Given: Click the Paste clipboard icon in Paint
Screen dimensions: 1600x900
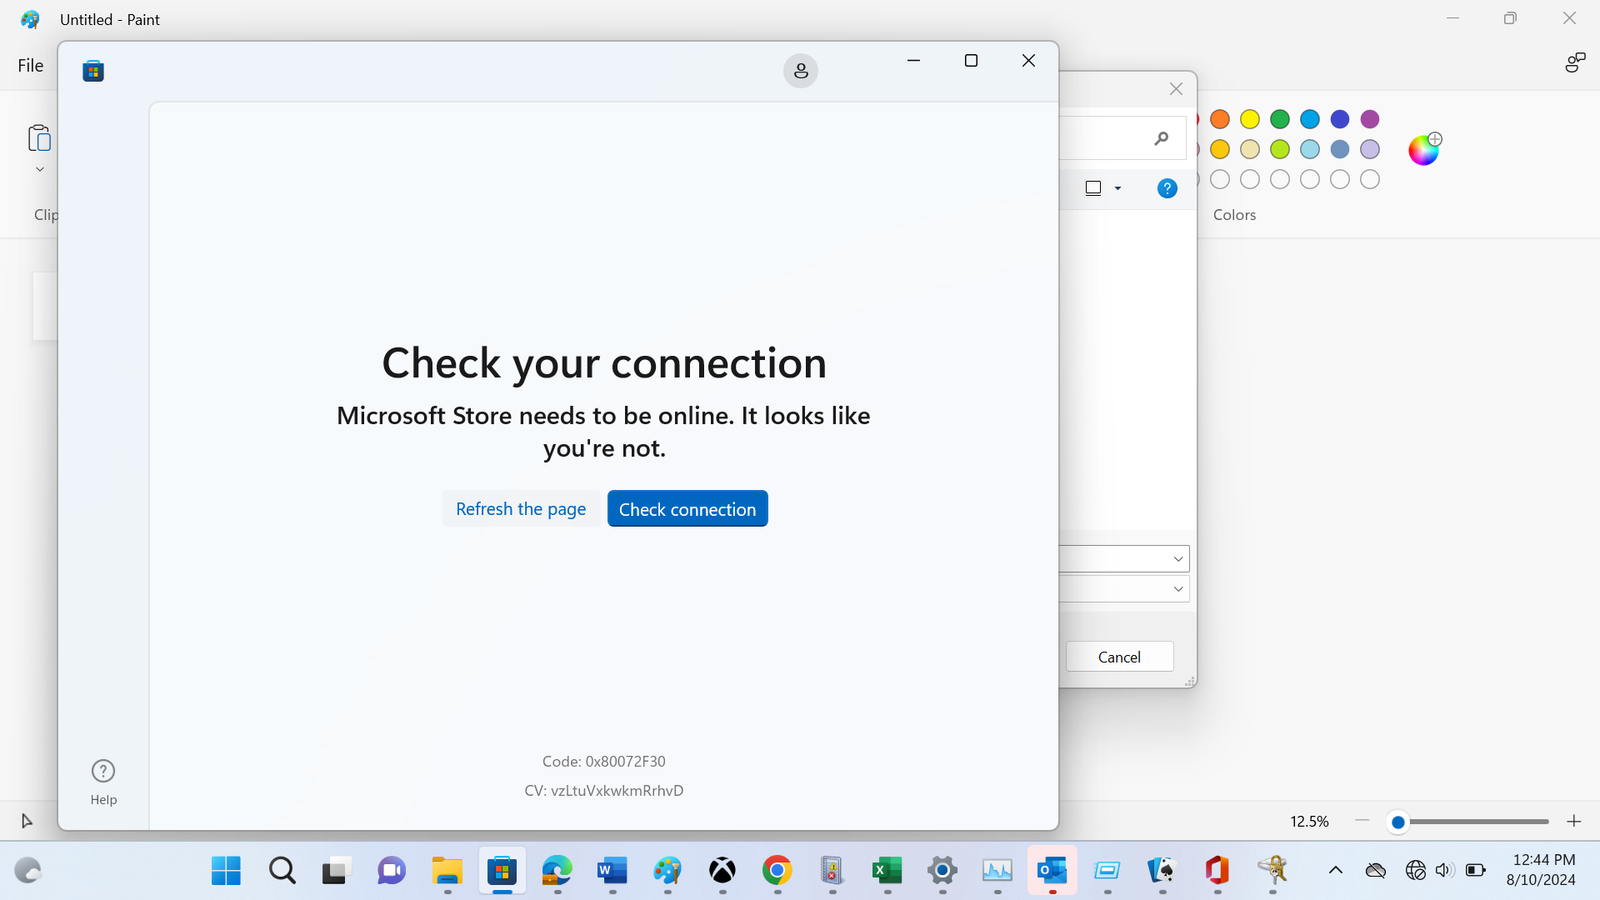Looking at the screenshot, I should click(x=39, y=138).
